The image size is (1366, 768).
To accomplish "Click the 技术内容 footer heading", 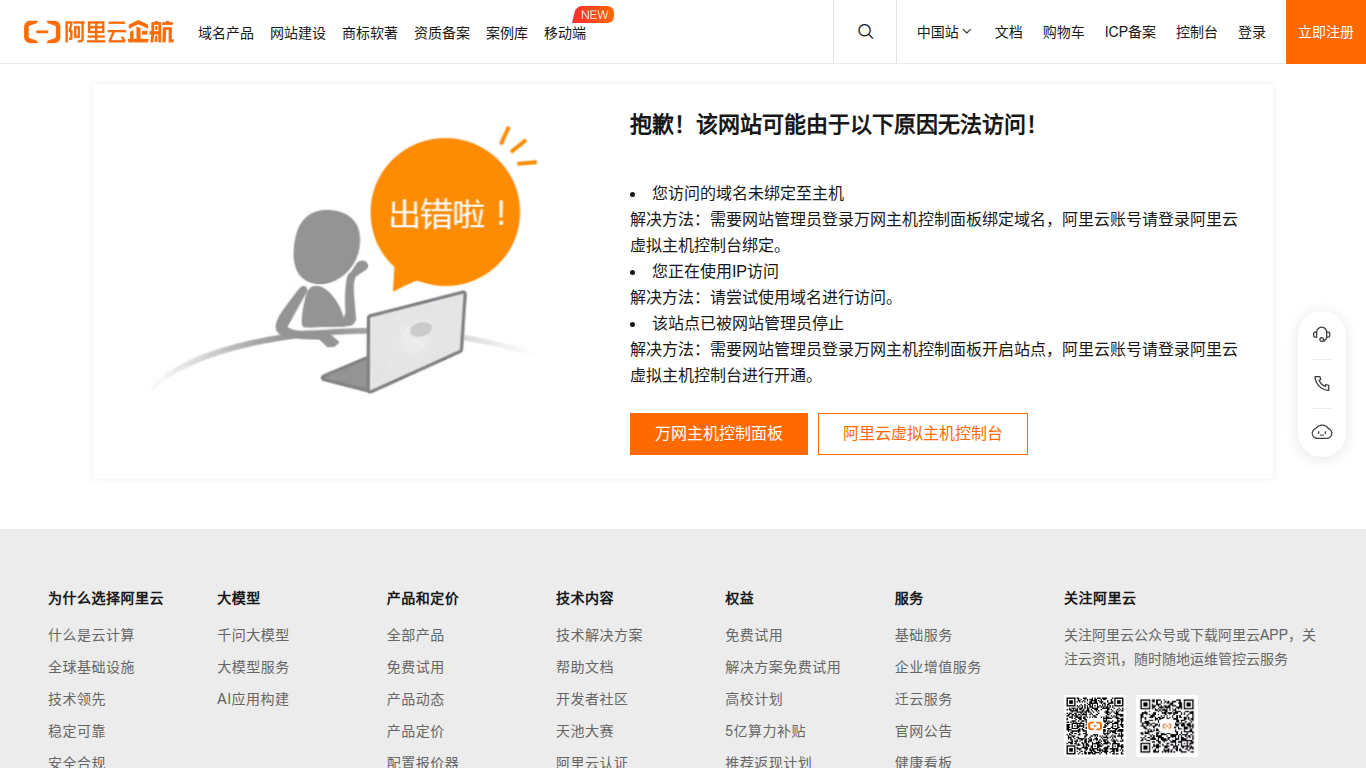I will (x=585, y=598).
